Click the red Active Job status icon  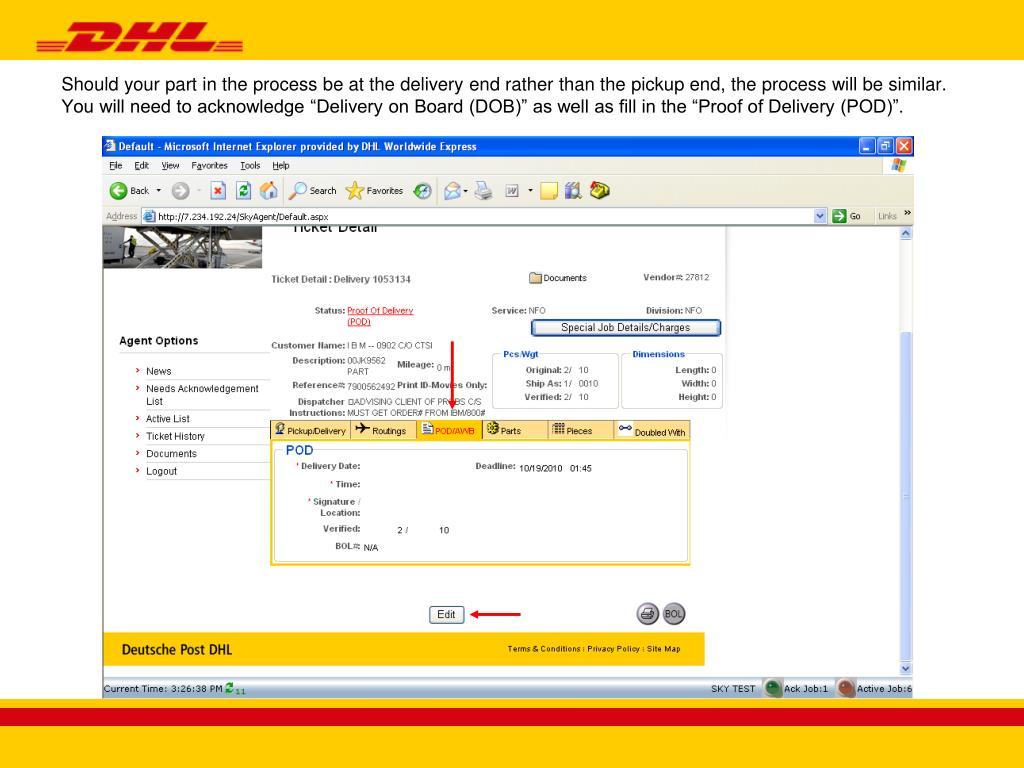846,688
